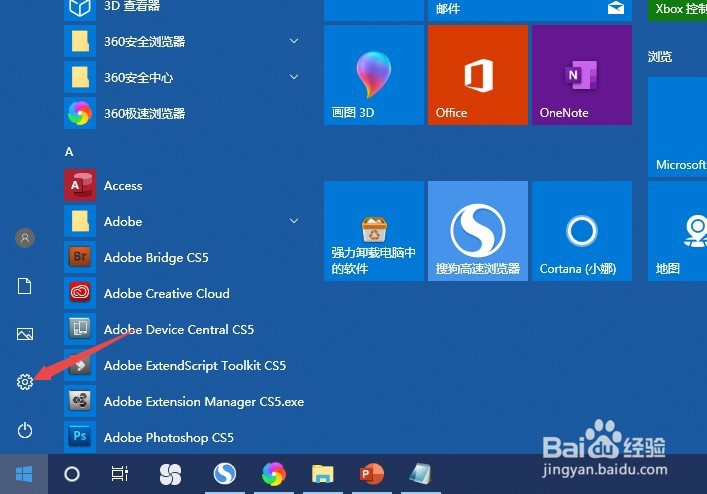Viewport: 707px width, 494px height.
Task: Open the 360安全中心 folder
Action: (185, 77)
